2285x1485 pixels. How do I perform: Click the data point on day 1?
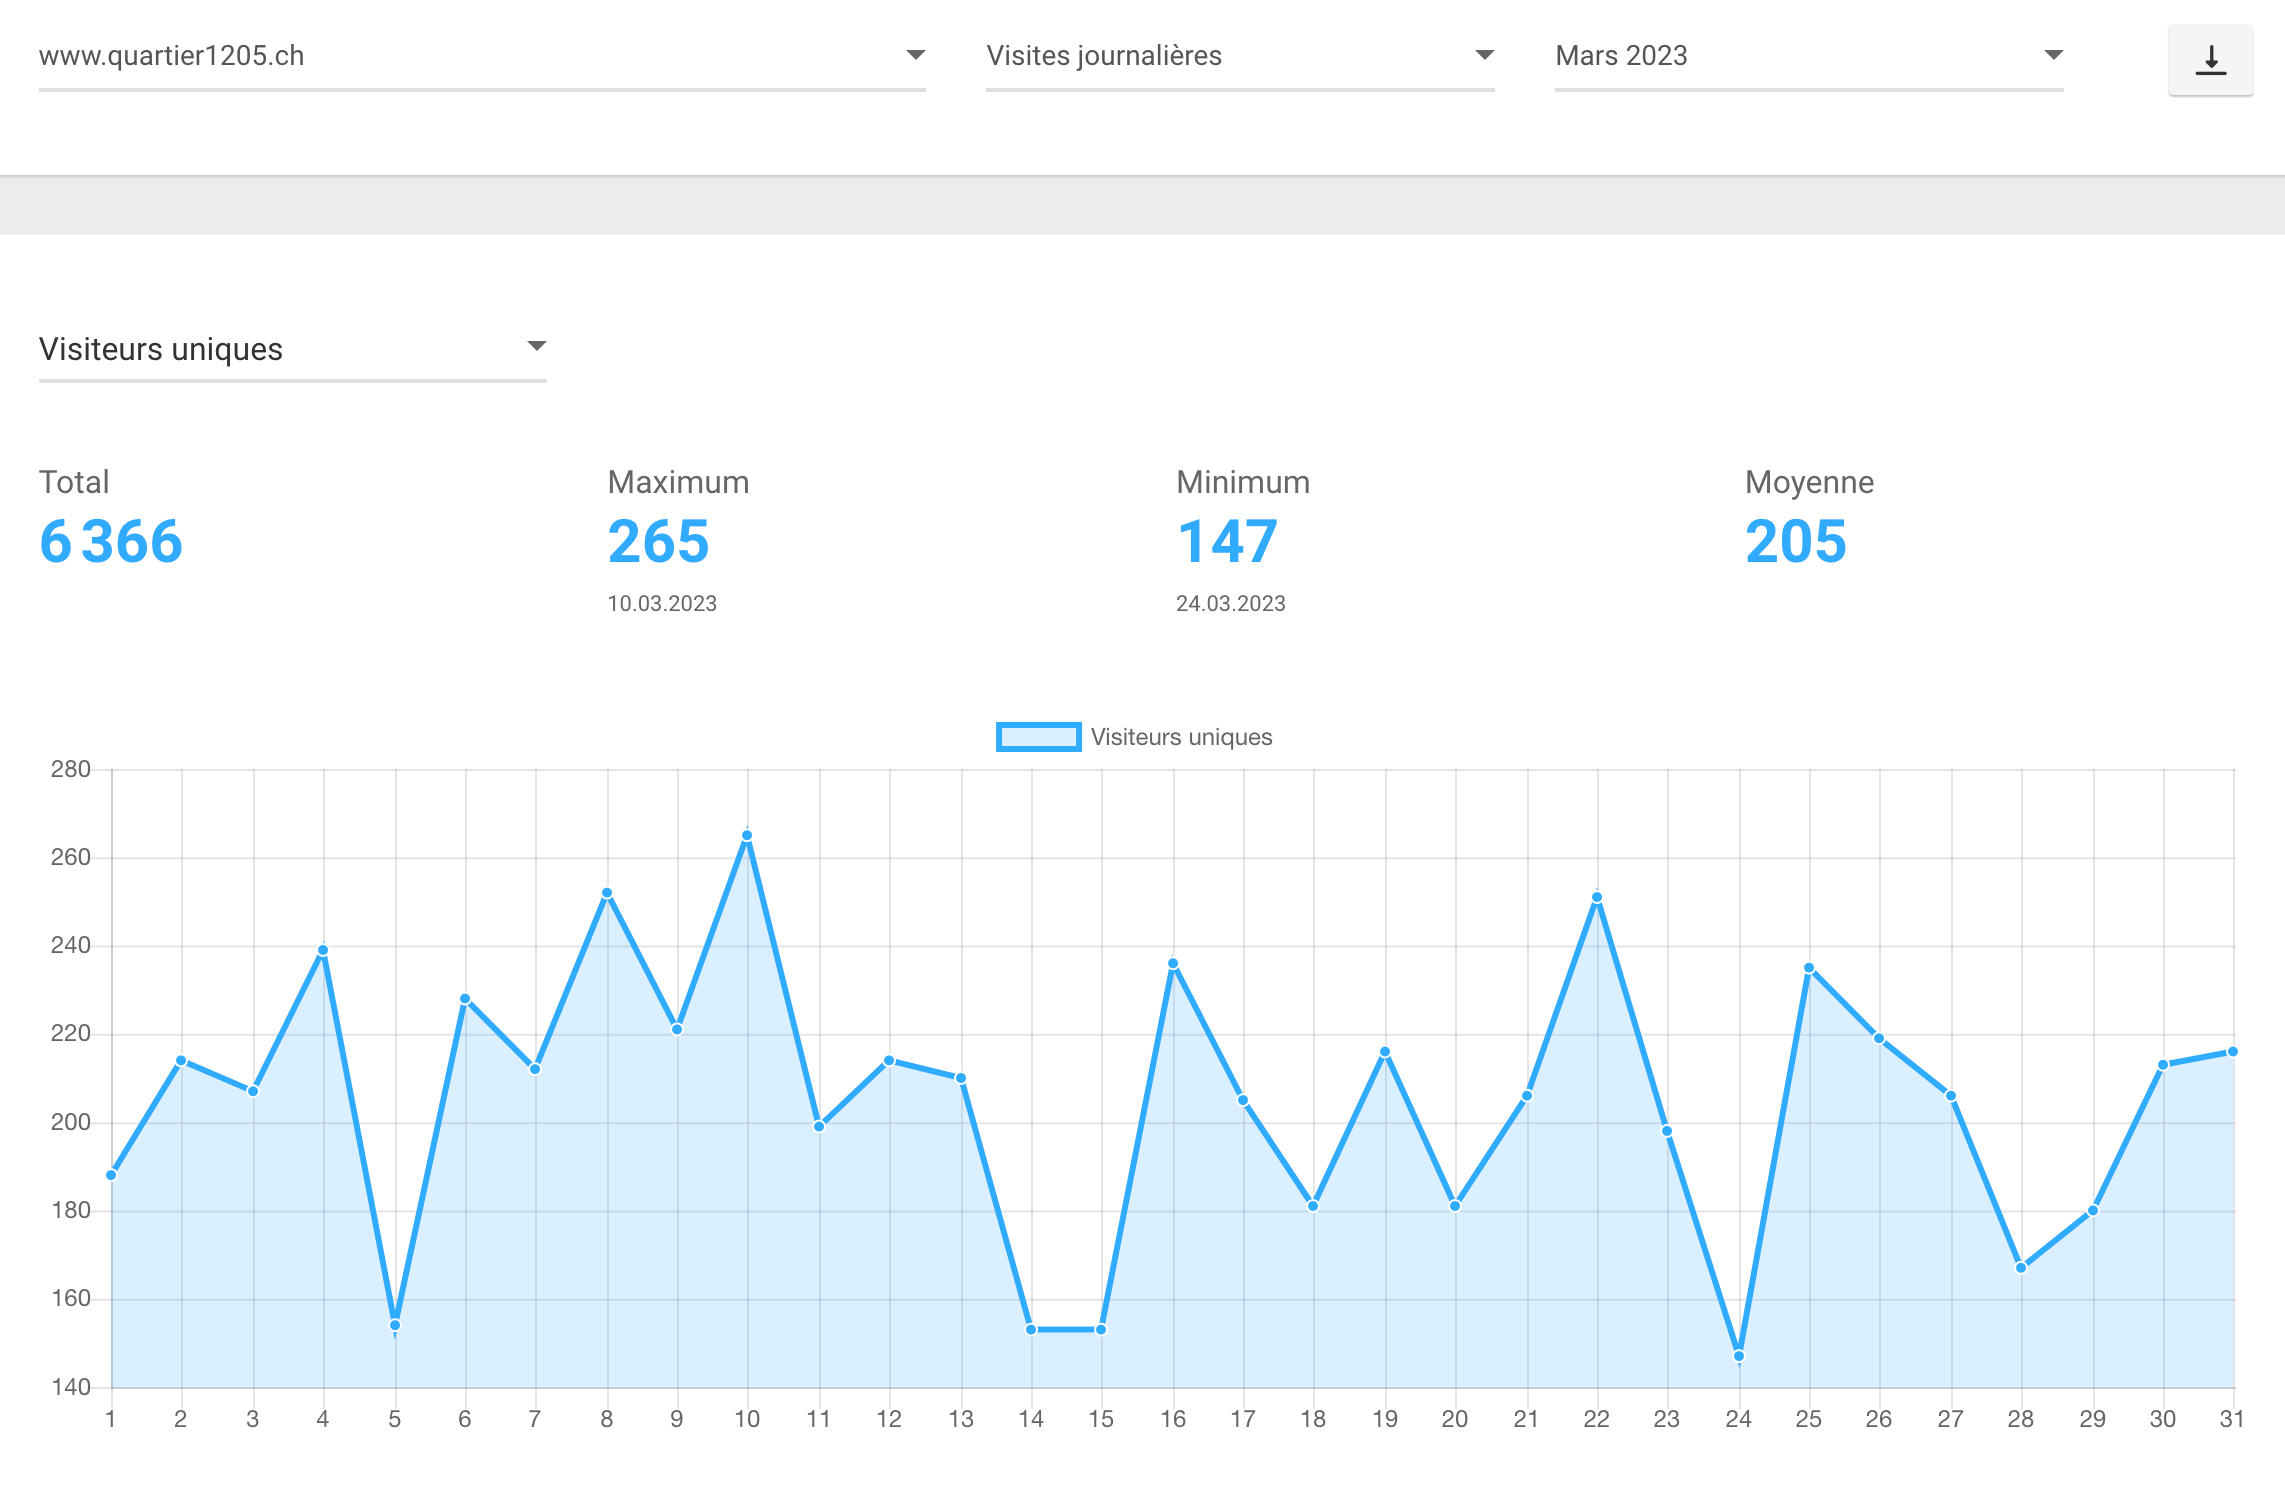(x=111, y=1175)
